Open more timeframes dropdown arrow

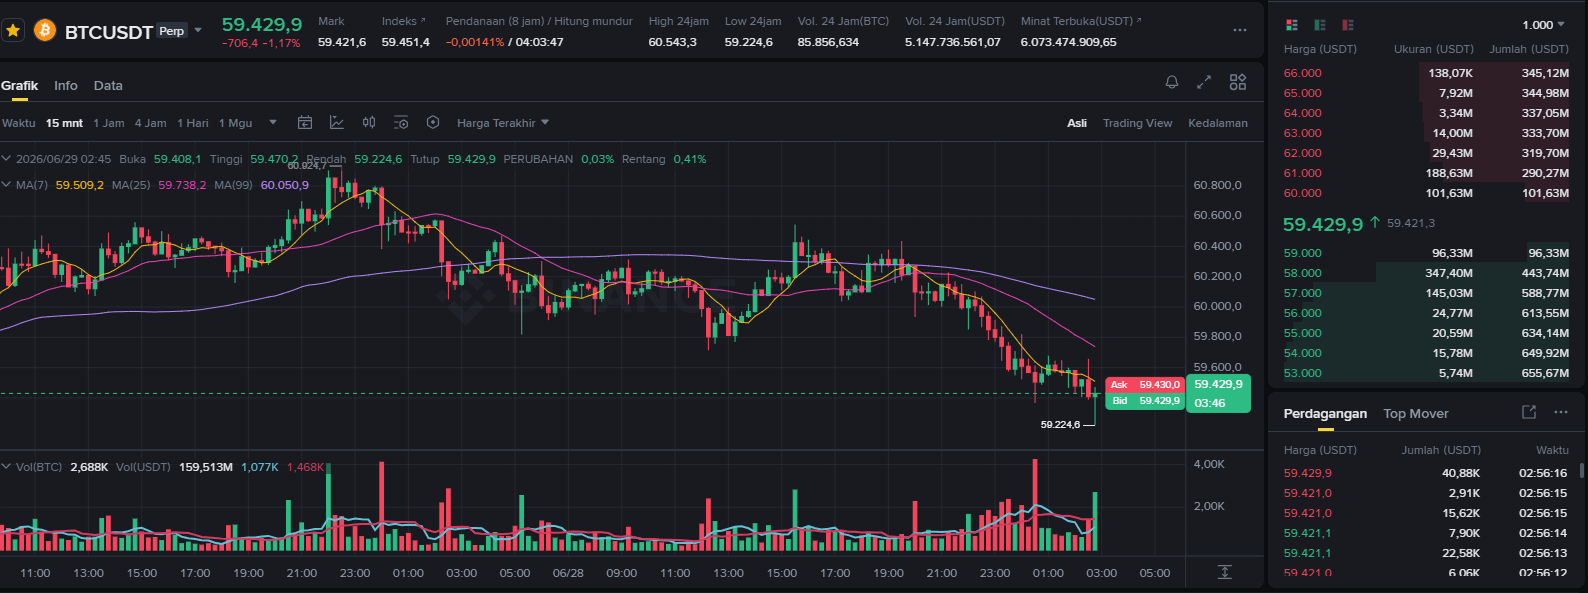click(x=273, y=123)
